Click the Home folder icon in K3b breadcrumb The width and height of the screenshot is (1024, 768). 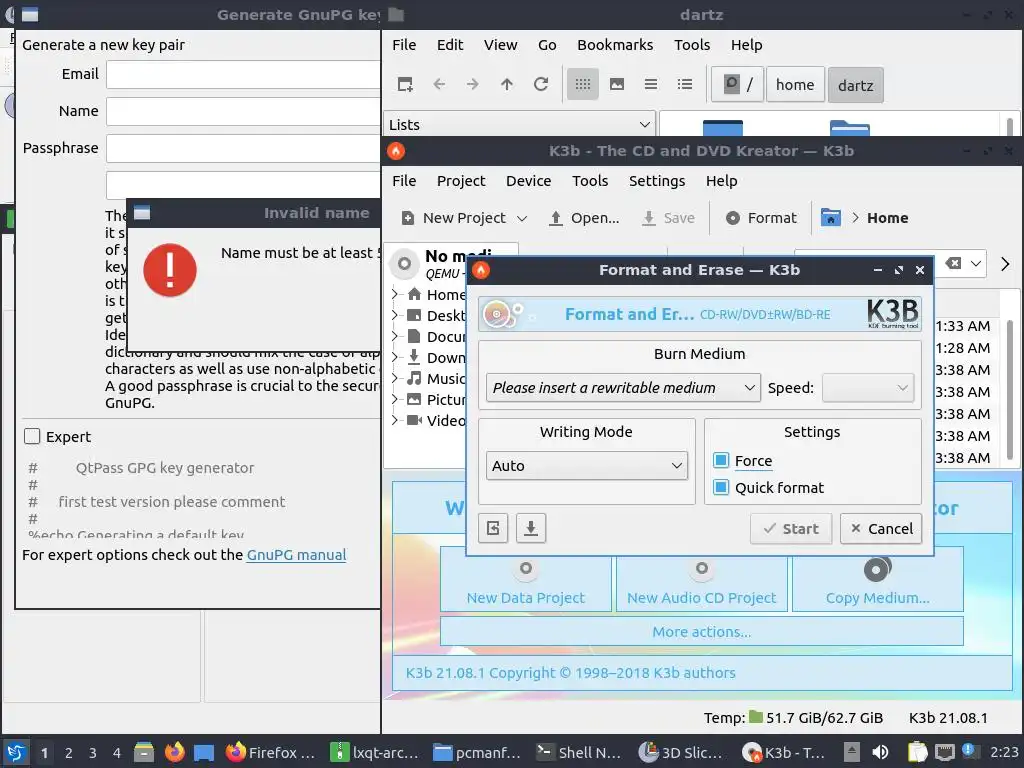pos(830,217)
